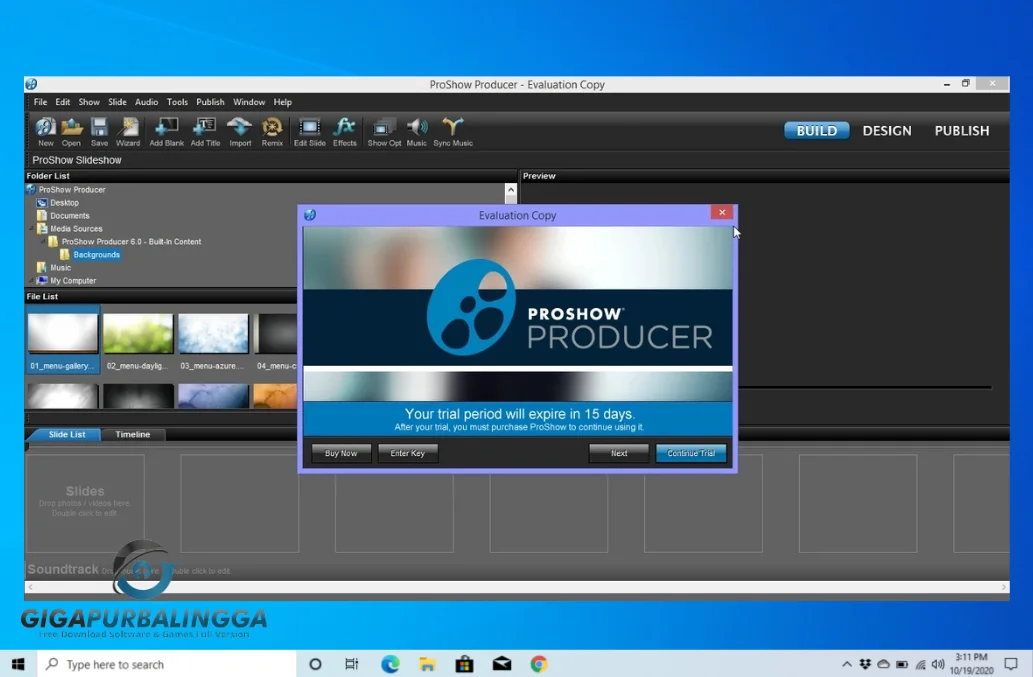
Task: Click the Enter Key button
Action: coord(408,452)
